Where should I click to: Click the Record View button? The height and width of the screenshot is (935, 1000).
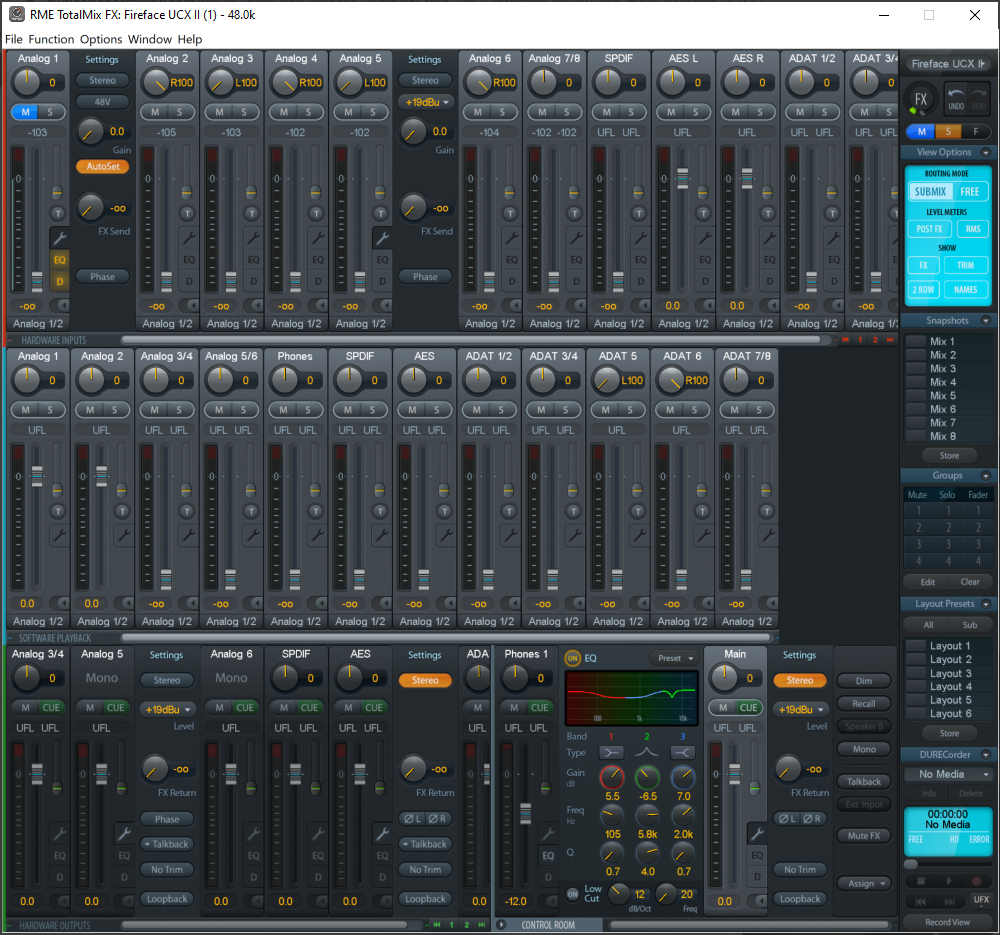tap(948, 922)
